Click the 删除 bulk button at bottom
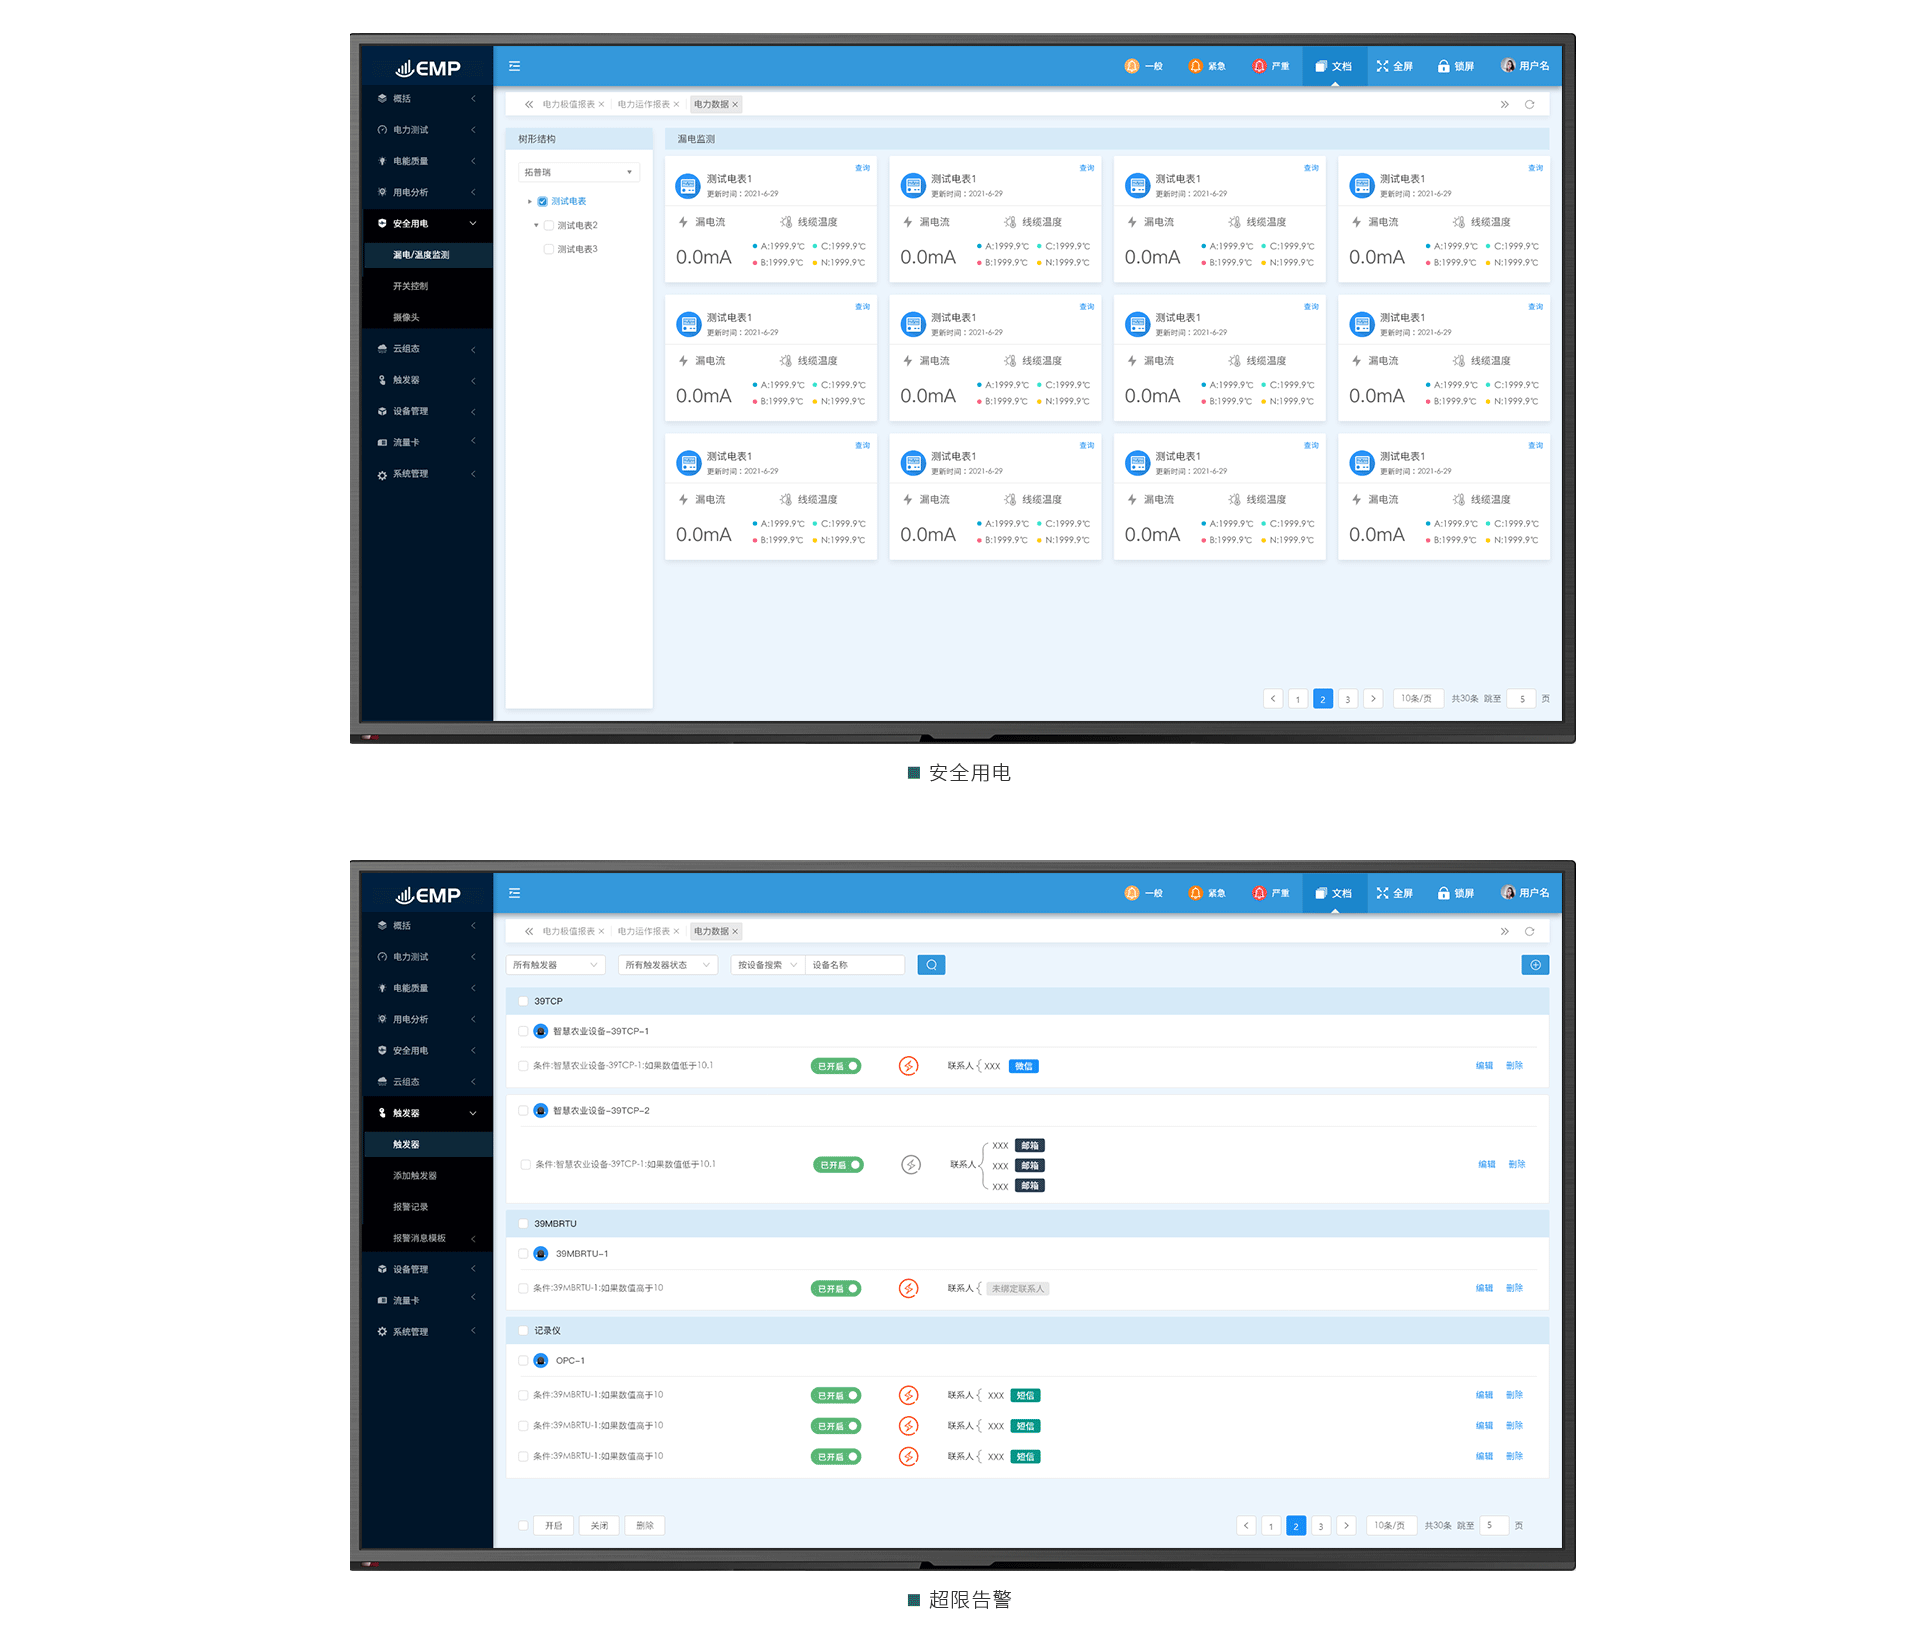This screenshot has width=1920, height=1650. click(x=645, y=1525)
